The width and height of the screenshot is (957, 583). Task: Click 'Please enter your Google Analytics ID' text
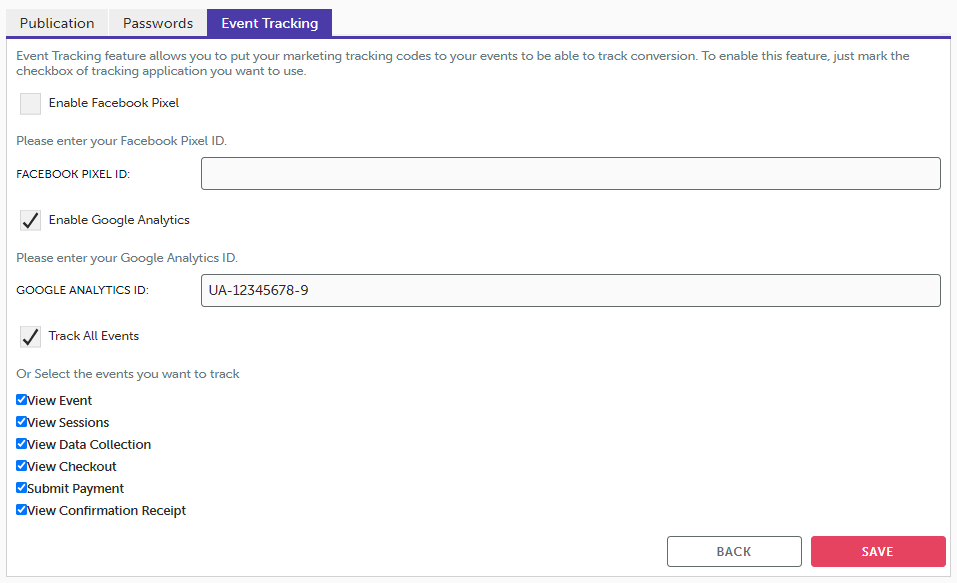127,258
